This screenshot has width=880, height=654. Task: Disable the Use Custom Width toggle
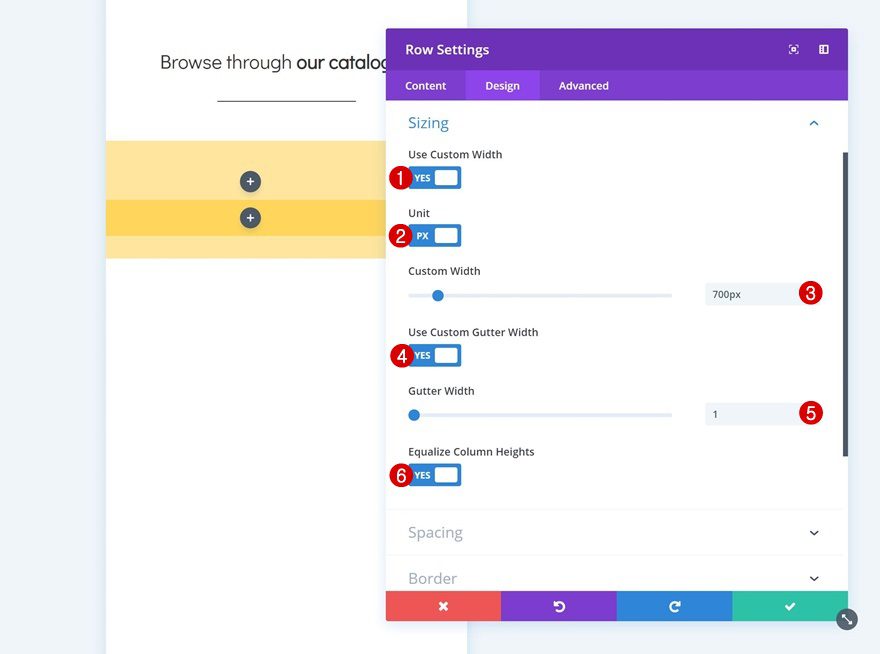point(434,177)
